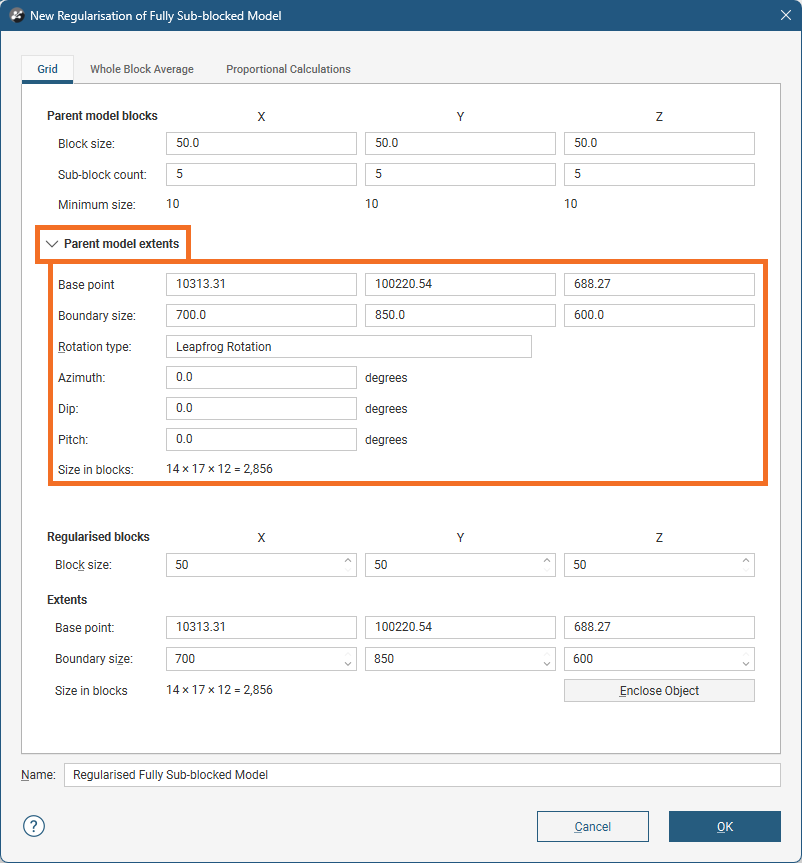Image resolution: width=802 pixels, height=863 pixels.
Task: Click the parent model Azimuth field
Action: pos(261,377)
